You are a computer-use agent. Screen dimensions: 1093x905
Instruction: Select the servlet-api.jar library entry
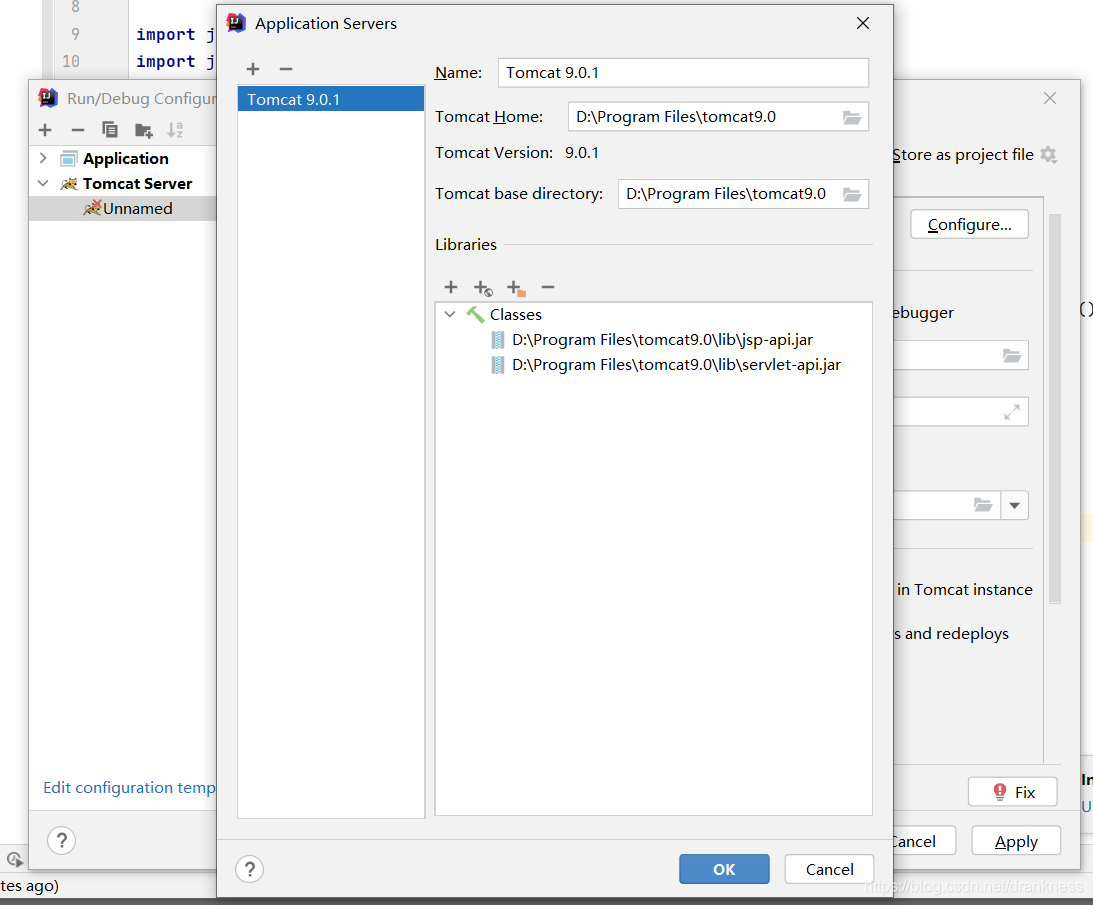tap(676, 365)
